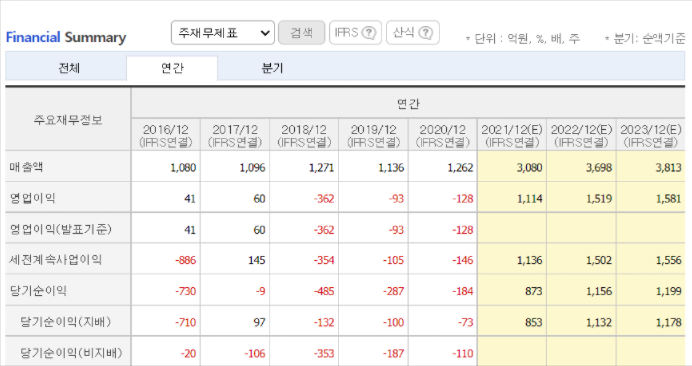
Task: Select the 2018/12 column header
Action: pyautogui.click(x=304, y=136)
